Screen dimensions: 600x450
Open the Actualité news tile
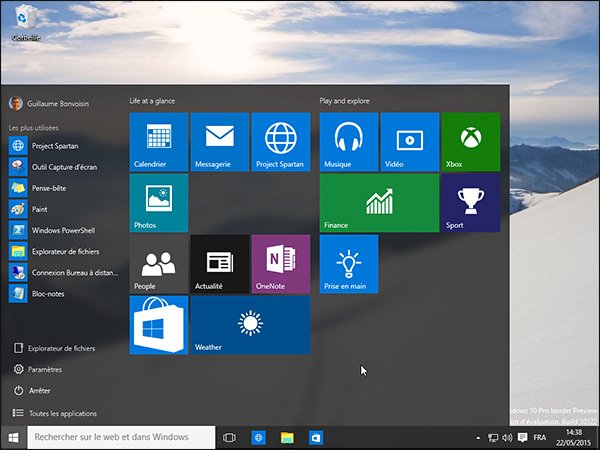point(220,264)
